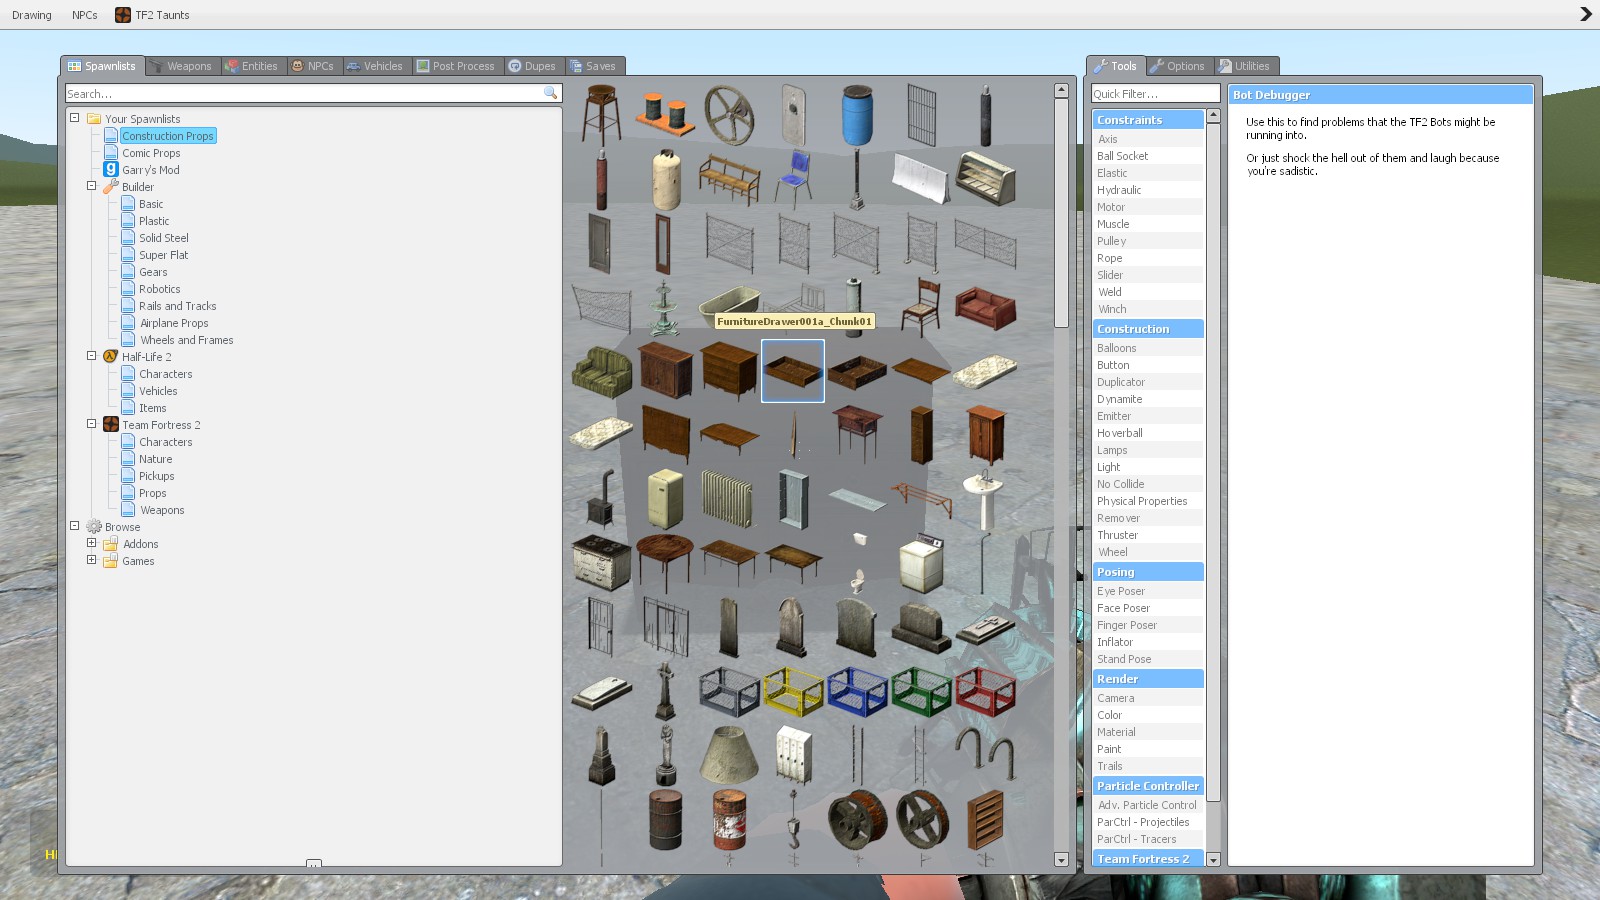Spawn the FurnitureDrawer001a_Chunk01 drawer prop
The height and width of the screenshot is (900, 1600).
point(793,371)
